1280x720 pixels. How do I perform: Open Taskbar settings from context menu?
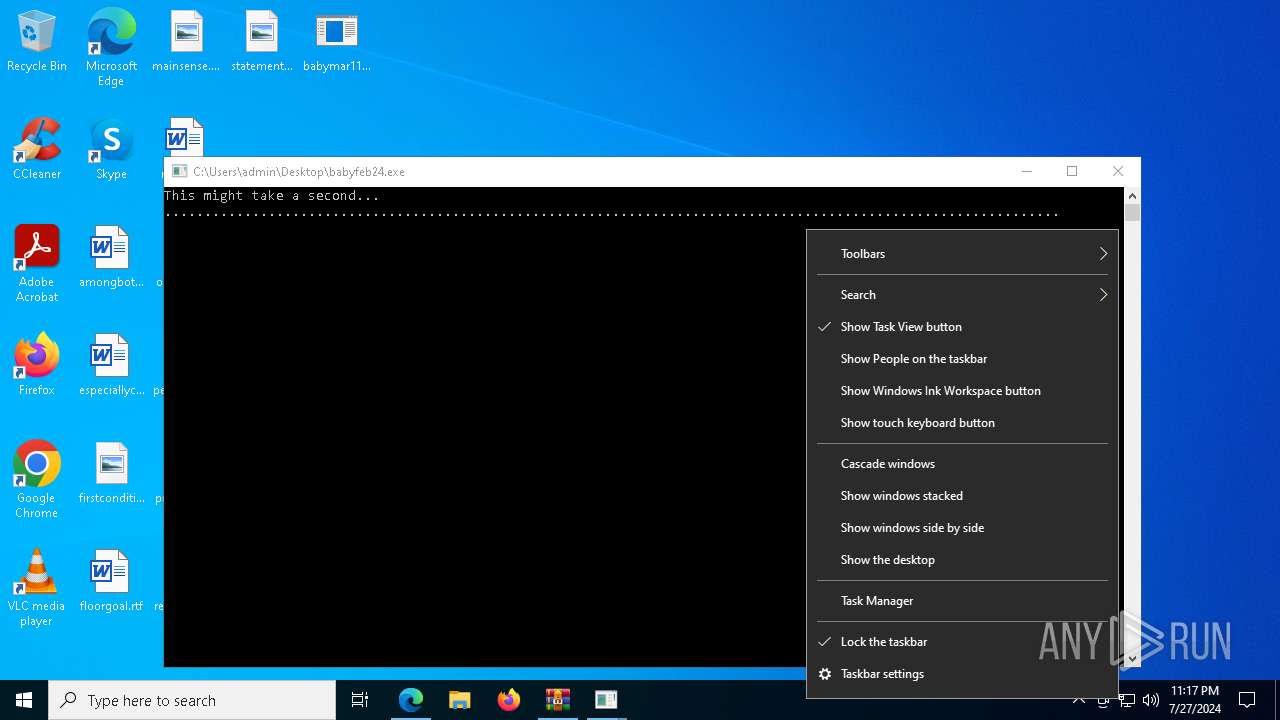pyautogui.click(x=962, y=674)
